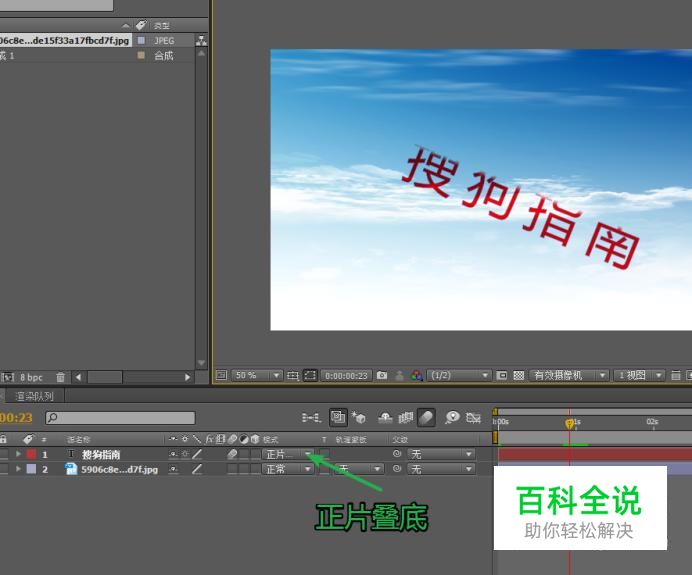Screen dimensions: 692x575
Task: Select the JPEG footage item in project panel
Action: (66, 41)
